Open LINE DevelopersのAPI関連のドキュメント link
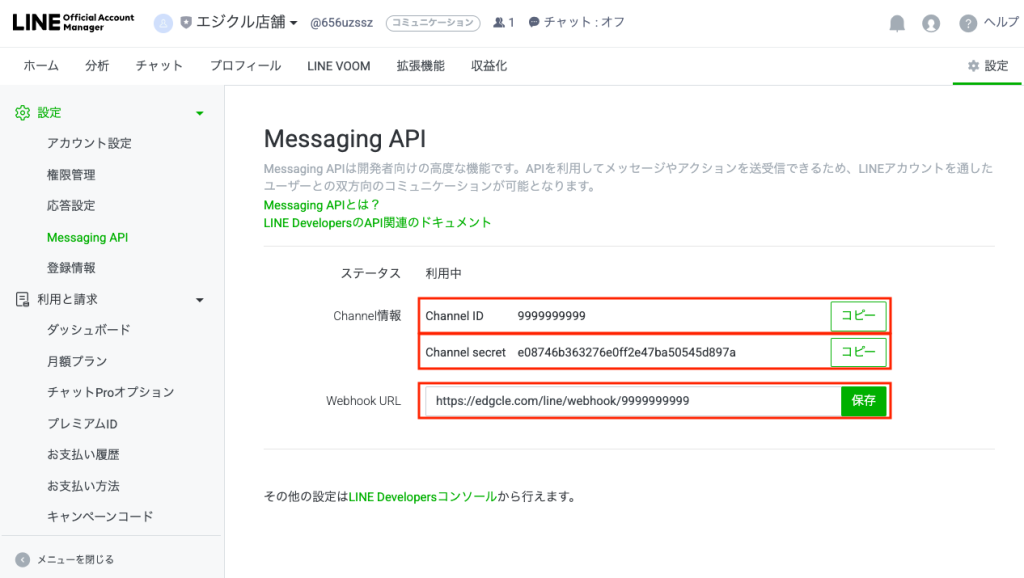1024x578 pixels. 377,223
